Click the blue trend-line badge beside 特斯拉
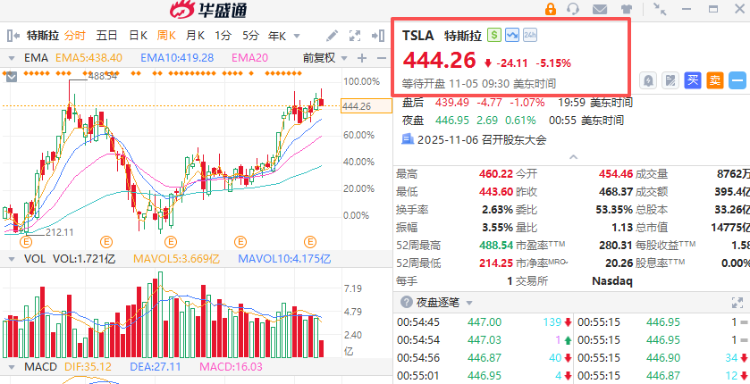The width and height of the screenshot is (750, 384). point(512,35)
